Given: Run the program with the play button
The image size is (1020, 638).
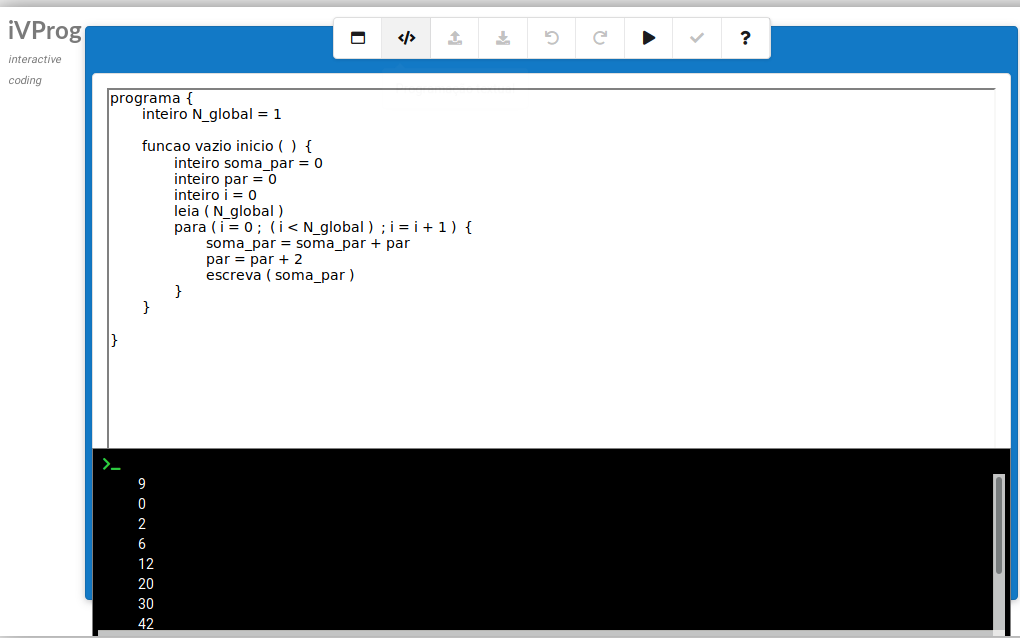Looking at the screenshot, I should click(649, 38).
